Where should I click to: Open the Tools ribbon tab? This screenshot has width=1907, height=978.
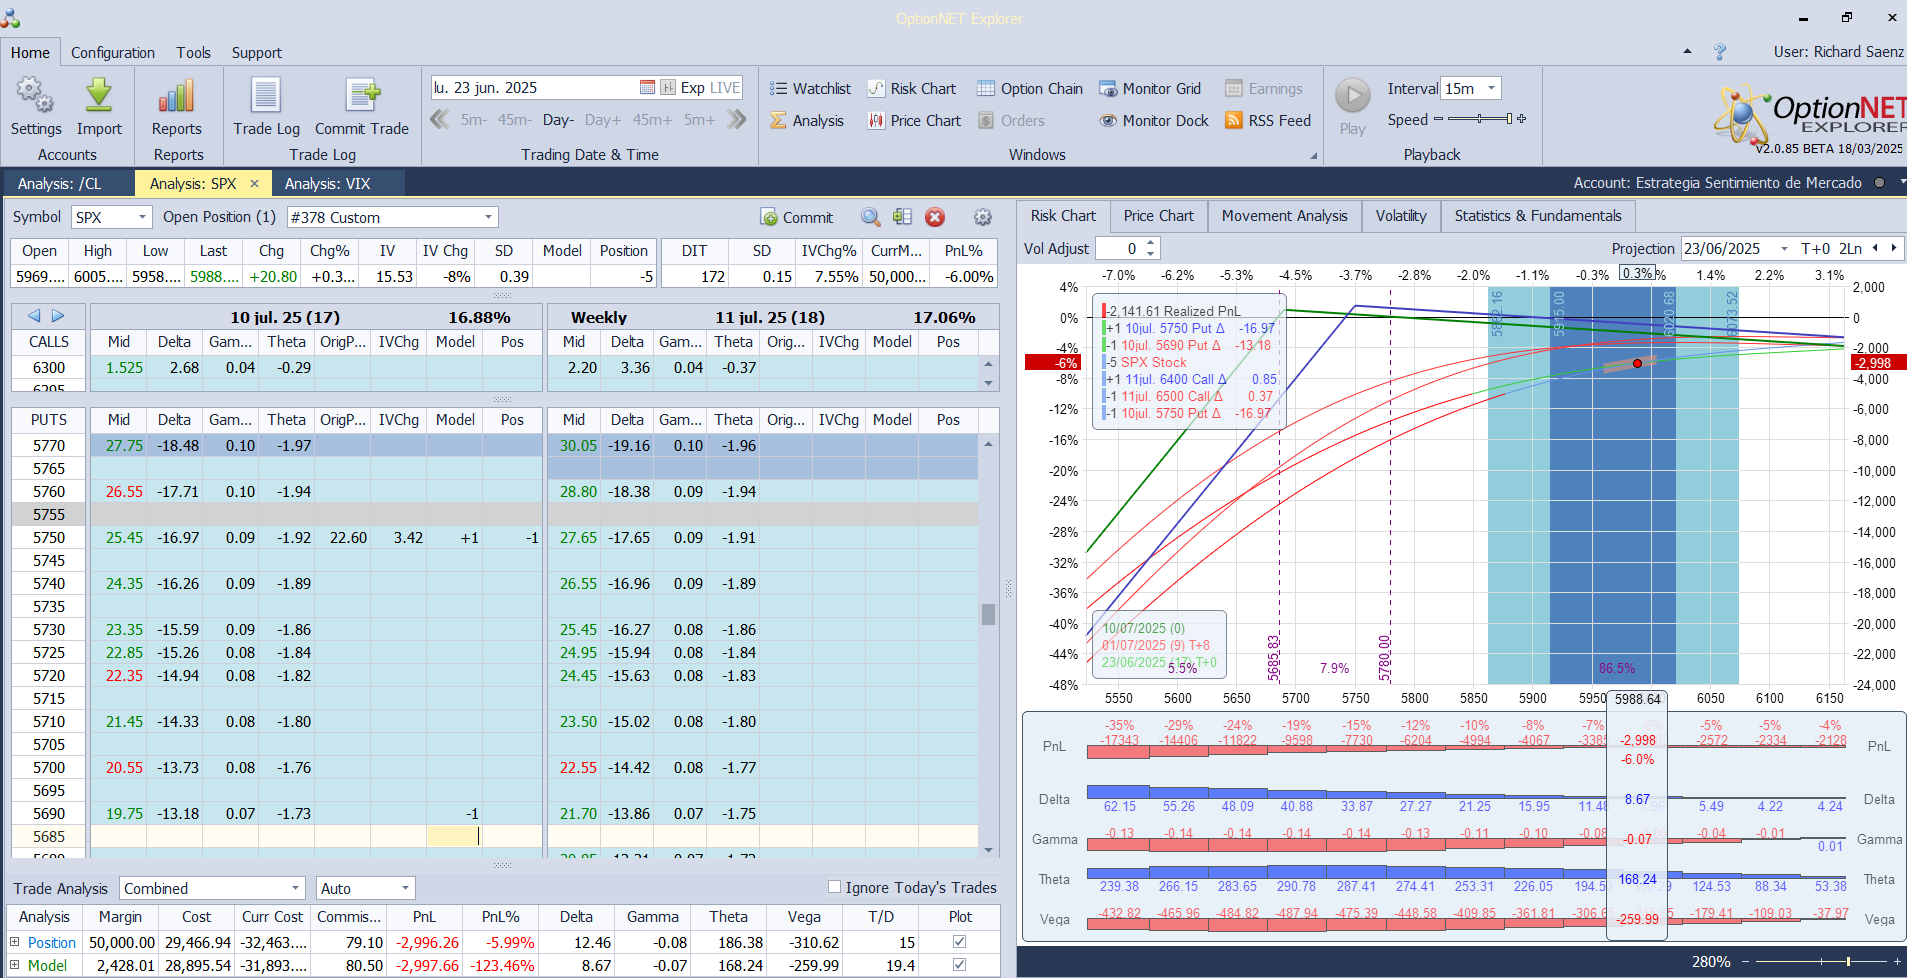point(194,52)
